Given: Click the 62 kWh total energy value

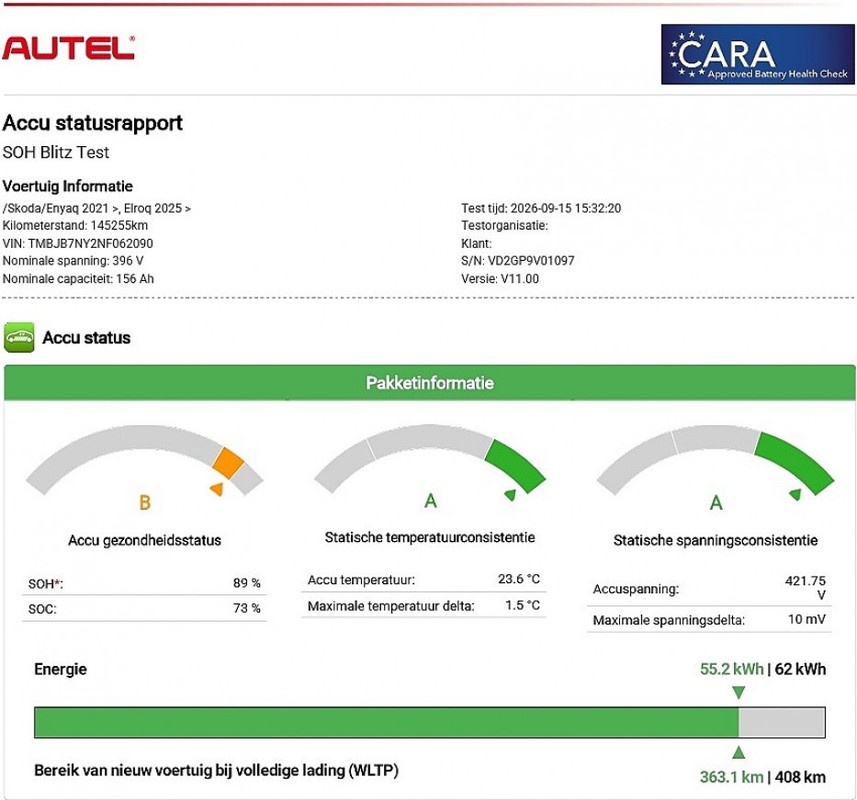Looking at the screenshot, I should tap(800, 669).
